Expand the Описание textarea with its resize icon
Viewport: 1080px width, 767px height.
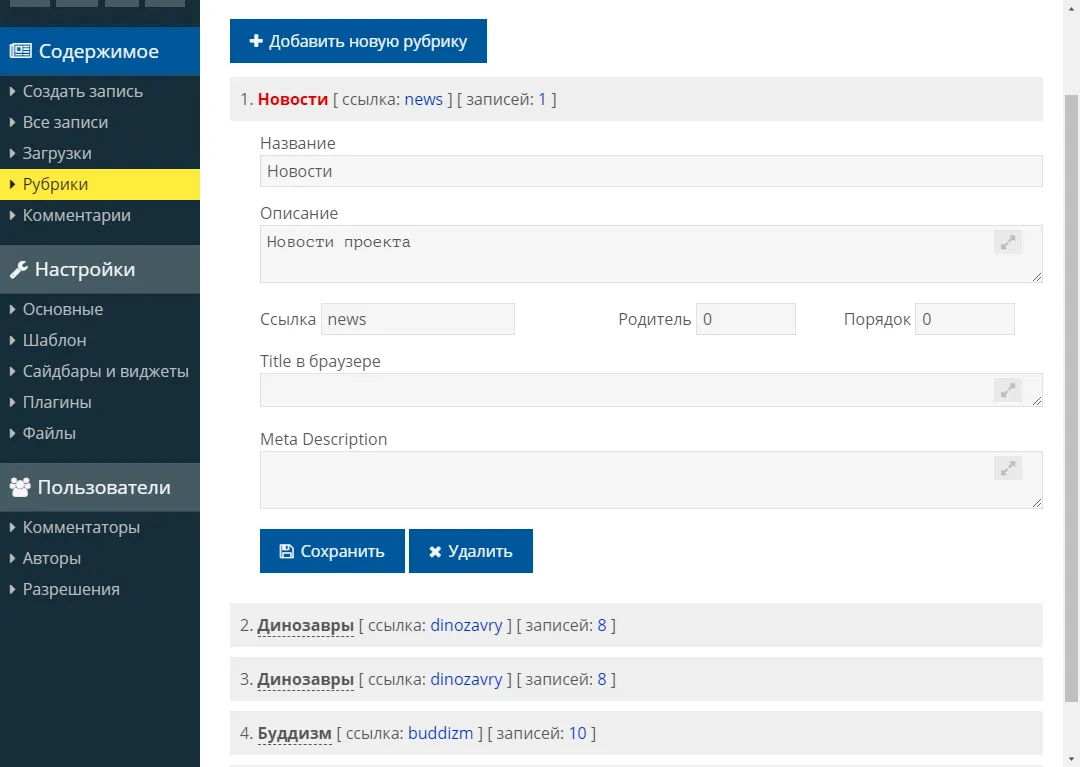[1008, 242]
